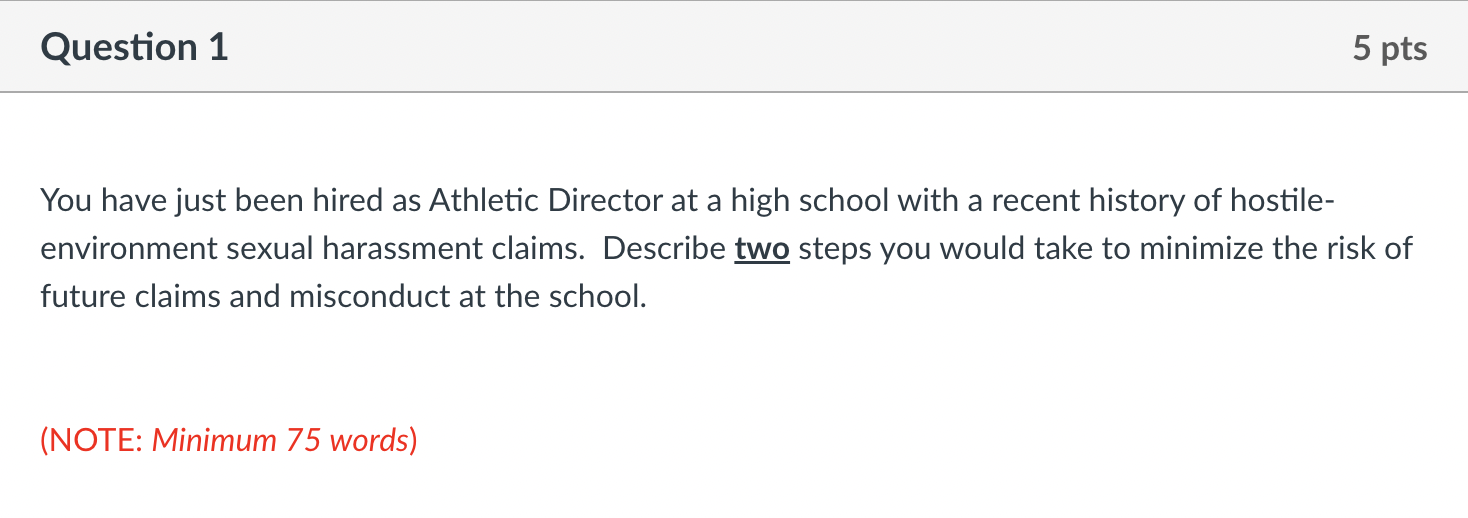The width and height of the screenshot is (1468, 518).
Task: Click the underlined word "two"
Action: [x=762, y=248]
